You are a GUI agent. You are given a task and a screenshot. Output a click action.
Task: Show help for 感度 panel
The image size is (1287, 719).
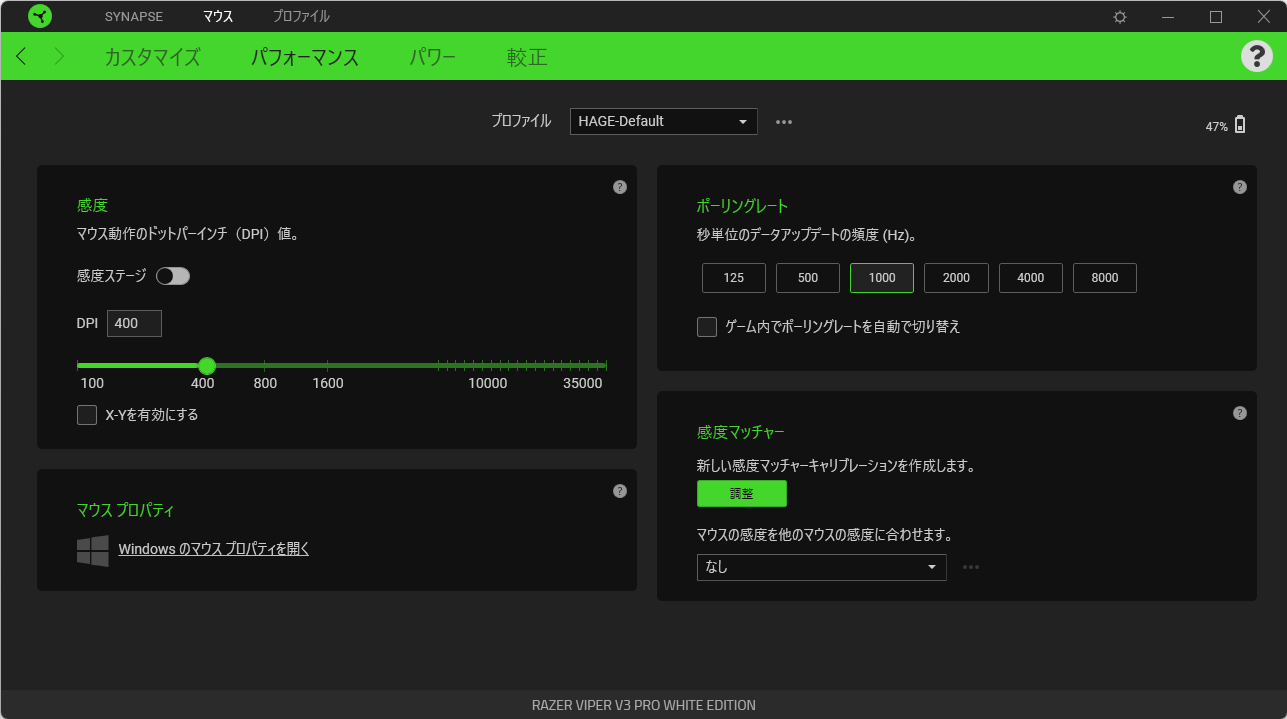coord(620,187)
